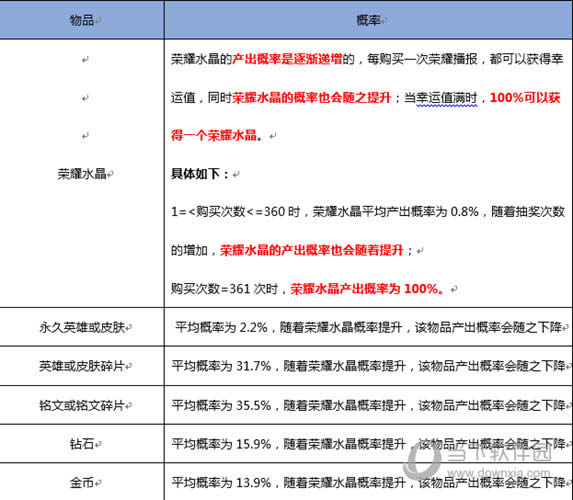This screenshot has width=573, height=500.
Task: Click the 平均概率为 15.9% cell
Action: [x=368, y=444]
